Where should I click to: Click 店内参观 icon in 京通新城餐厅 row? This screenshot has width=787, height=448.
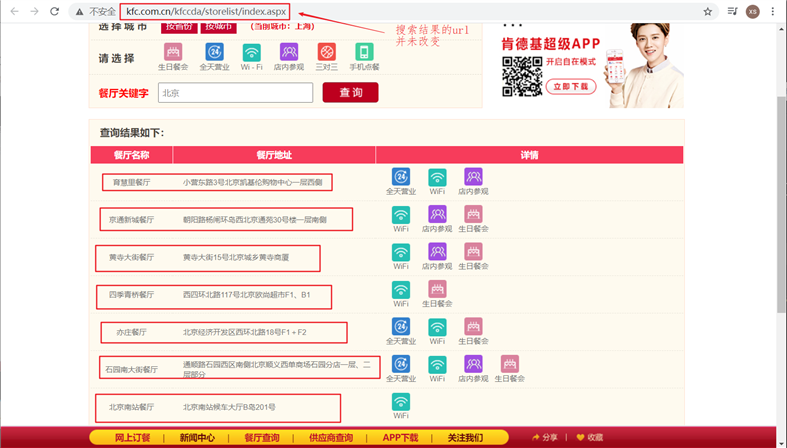pyautogui.click(x=437, y=214)
